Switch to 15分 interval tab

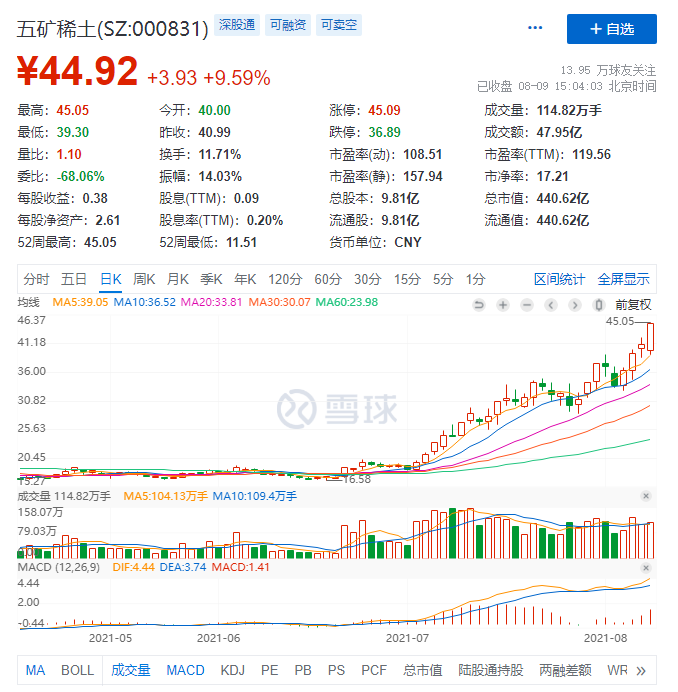coord(407,279)
